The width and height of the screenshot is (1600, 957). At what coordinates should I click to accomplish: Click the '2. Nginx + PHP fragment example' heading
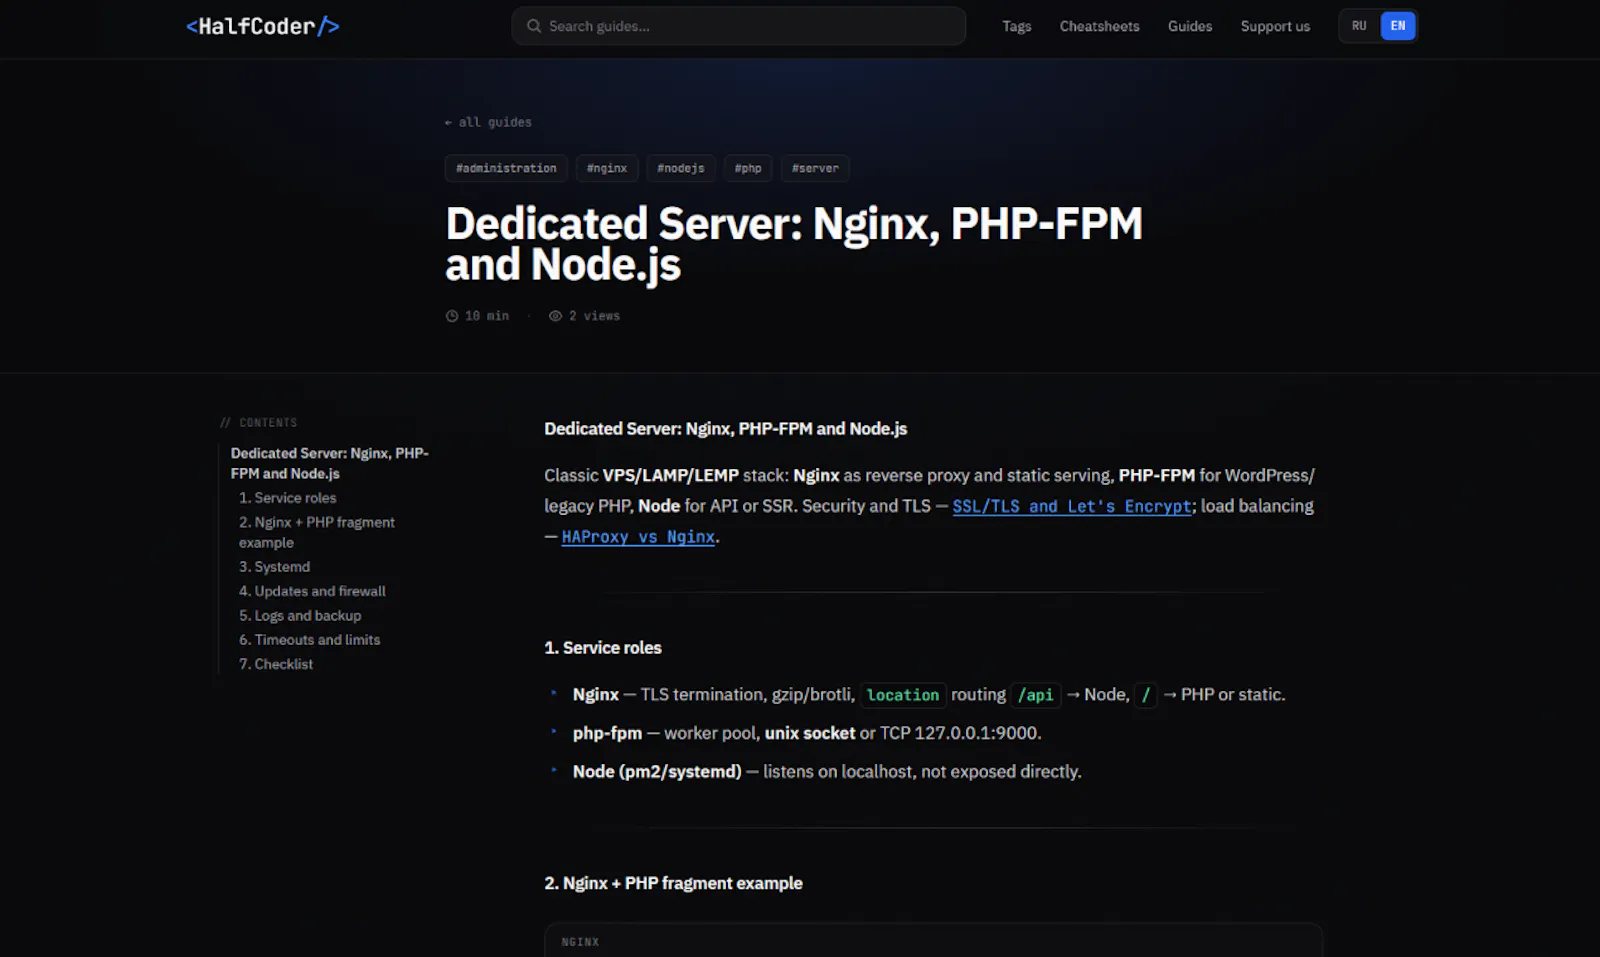[x=673, y=883]
